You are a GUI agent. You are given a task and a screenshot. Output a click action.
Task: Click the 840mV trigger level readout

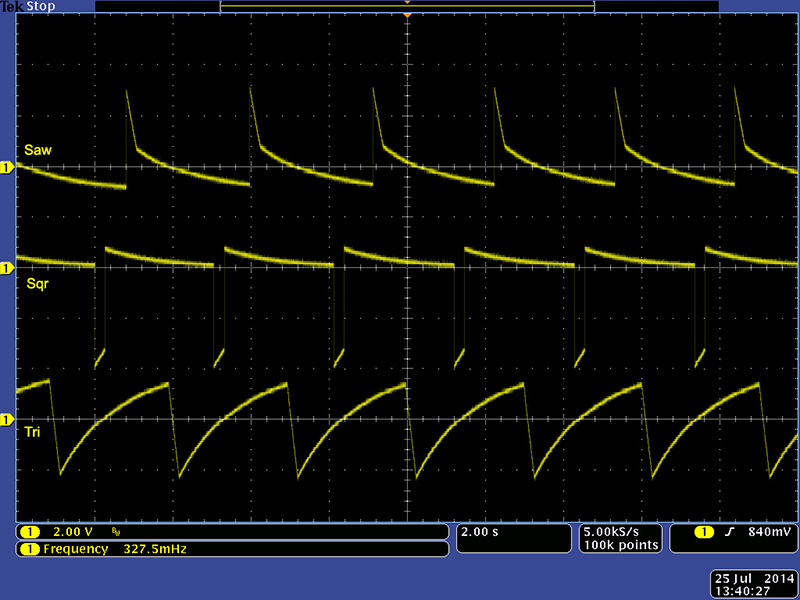click(767, 532)
